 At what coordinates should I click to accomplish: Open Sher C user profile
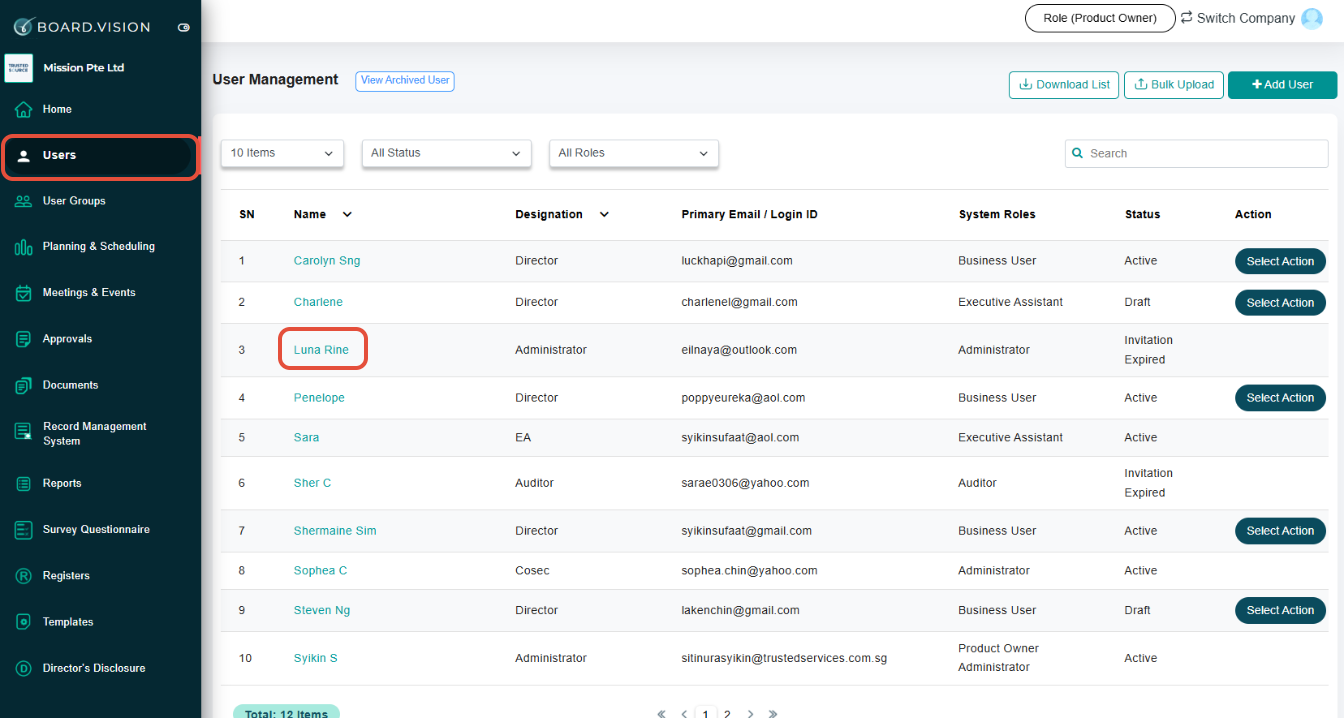point(312,483)
